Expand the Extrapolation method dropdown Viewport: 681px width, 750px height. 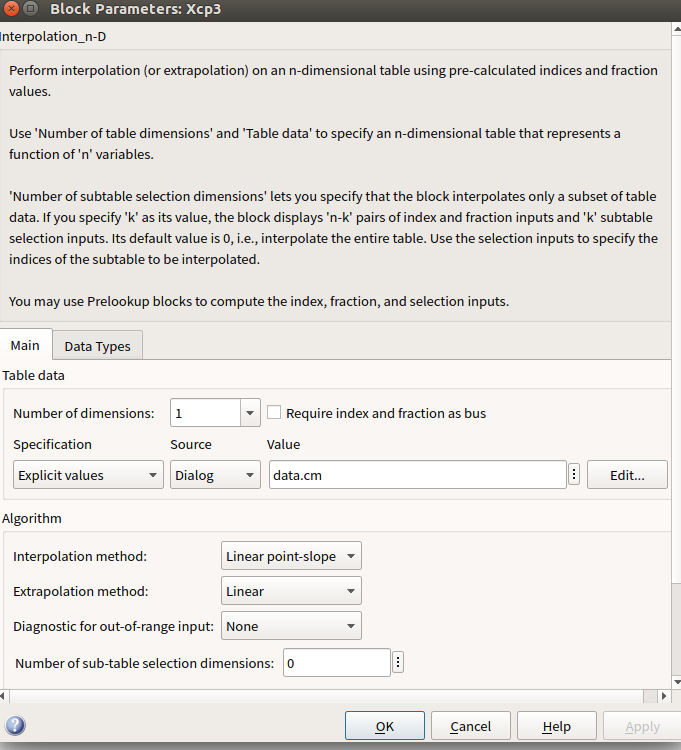coord(291,591)
